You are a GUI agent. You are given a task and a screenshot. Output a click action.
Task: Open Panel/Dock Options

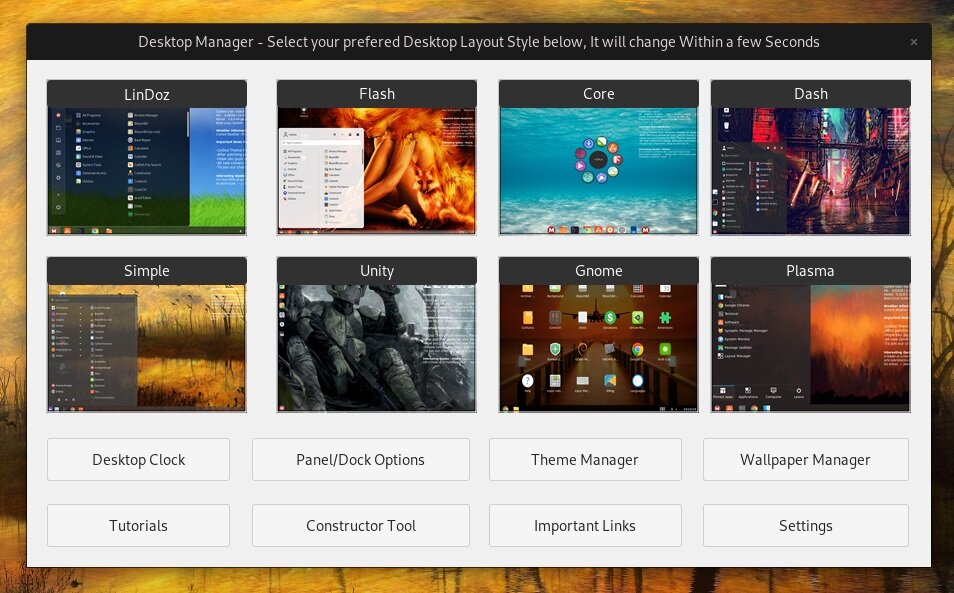click(x=360, y=459)
